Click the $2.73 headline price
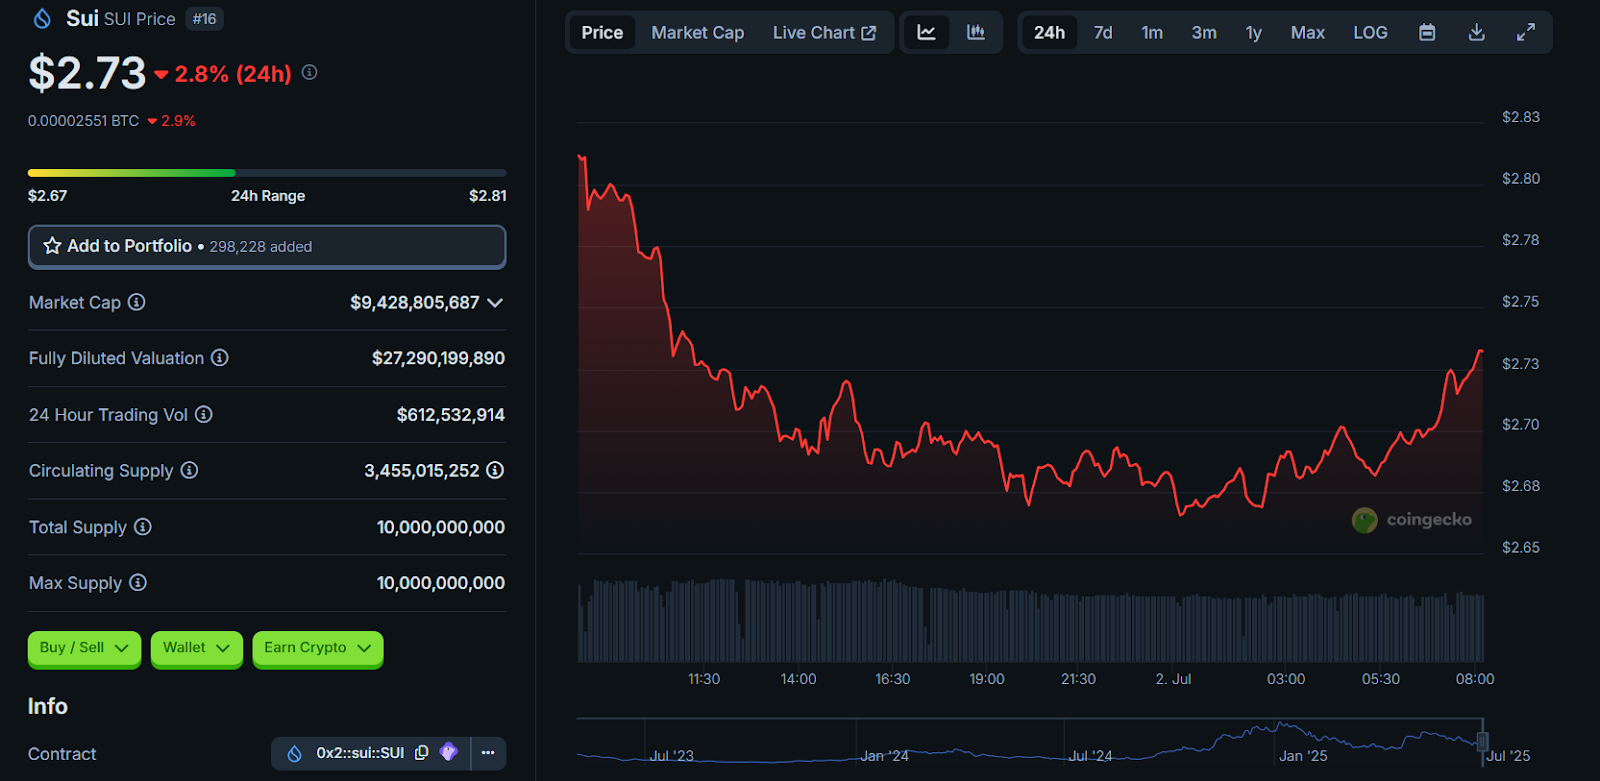 pyautogui.click(x=88, y=73)
